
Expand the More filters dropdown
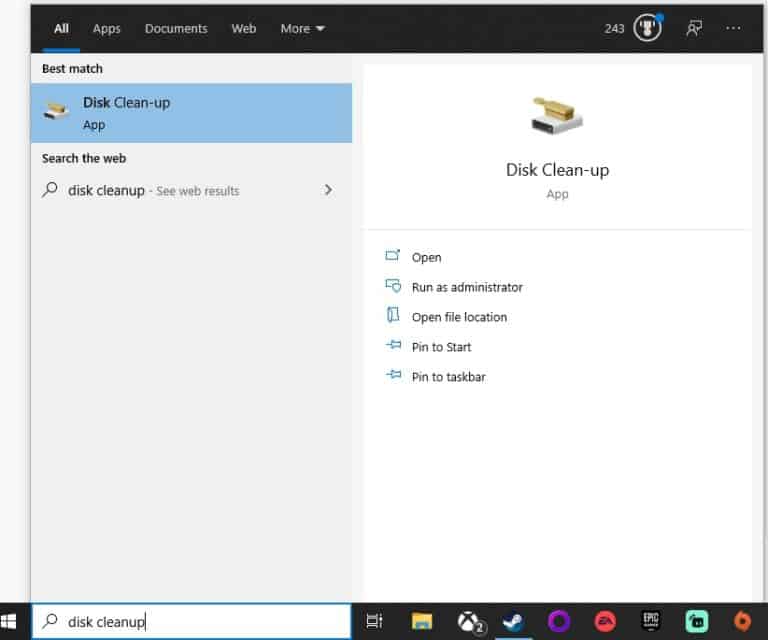coord(302,29)
